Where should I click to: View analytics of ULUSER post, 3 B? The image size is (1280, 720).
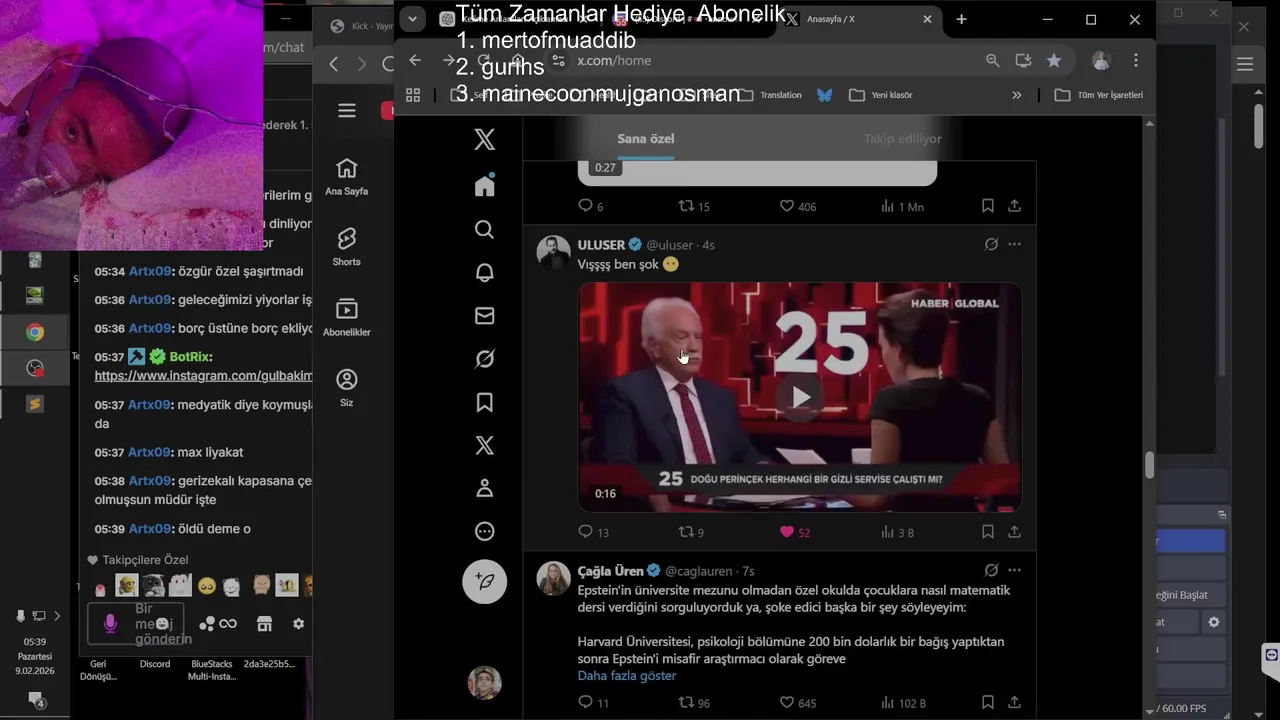pos(897,532)
